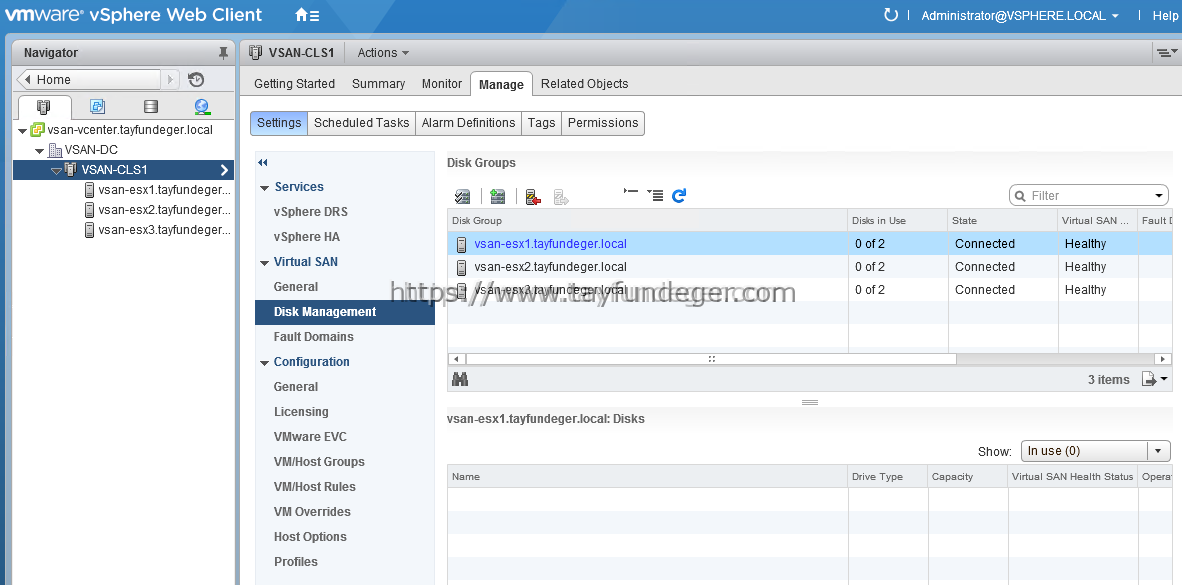The height and width of the screenshot is (585, 1182).
Task: Collapse the Virtual SAN section
Action: tap(265, 262)
